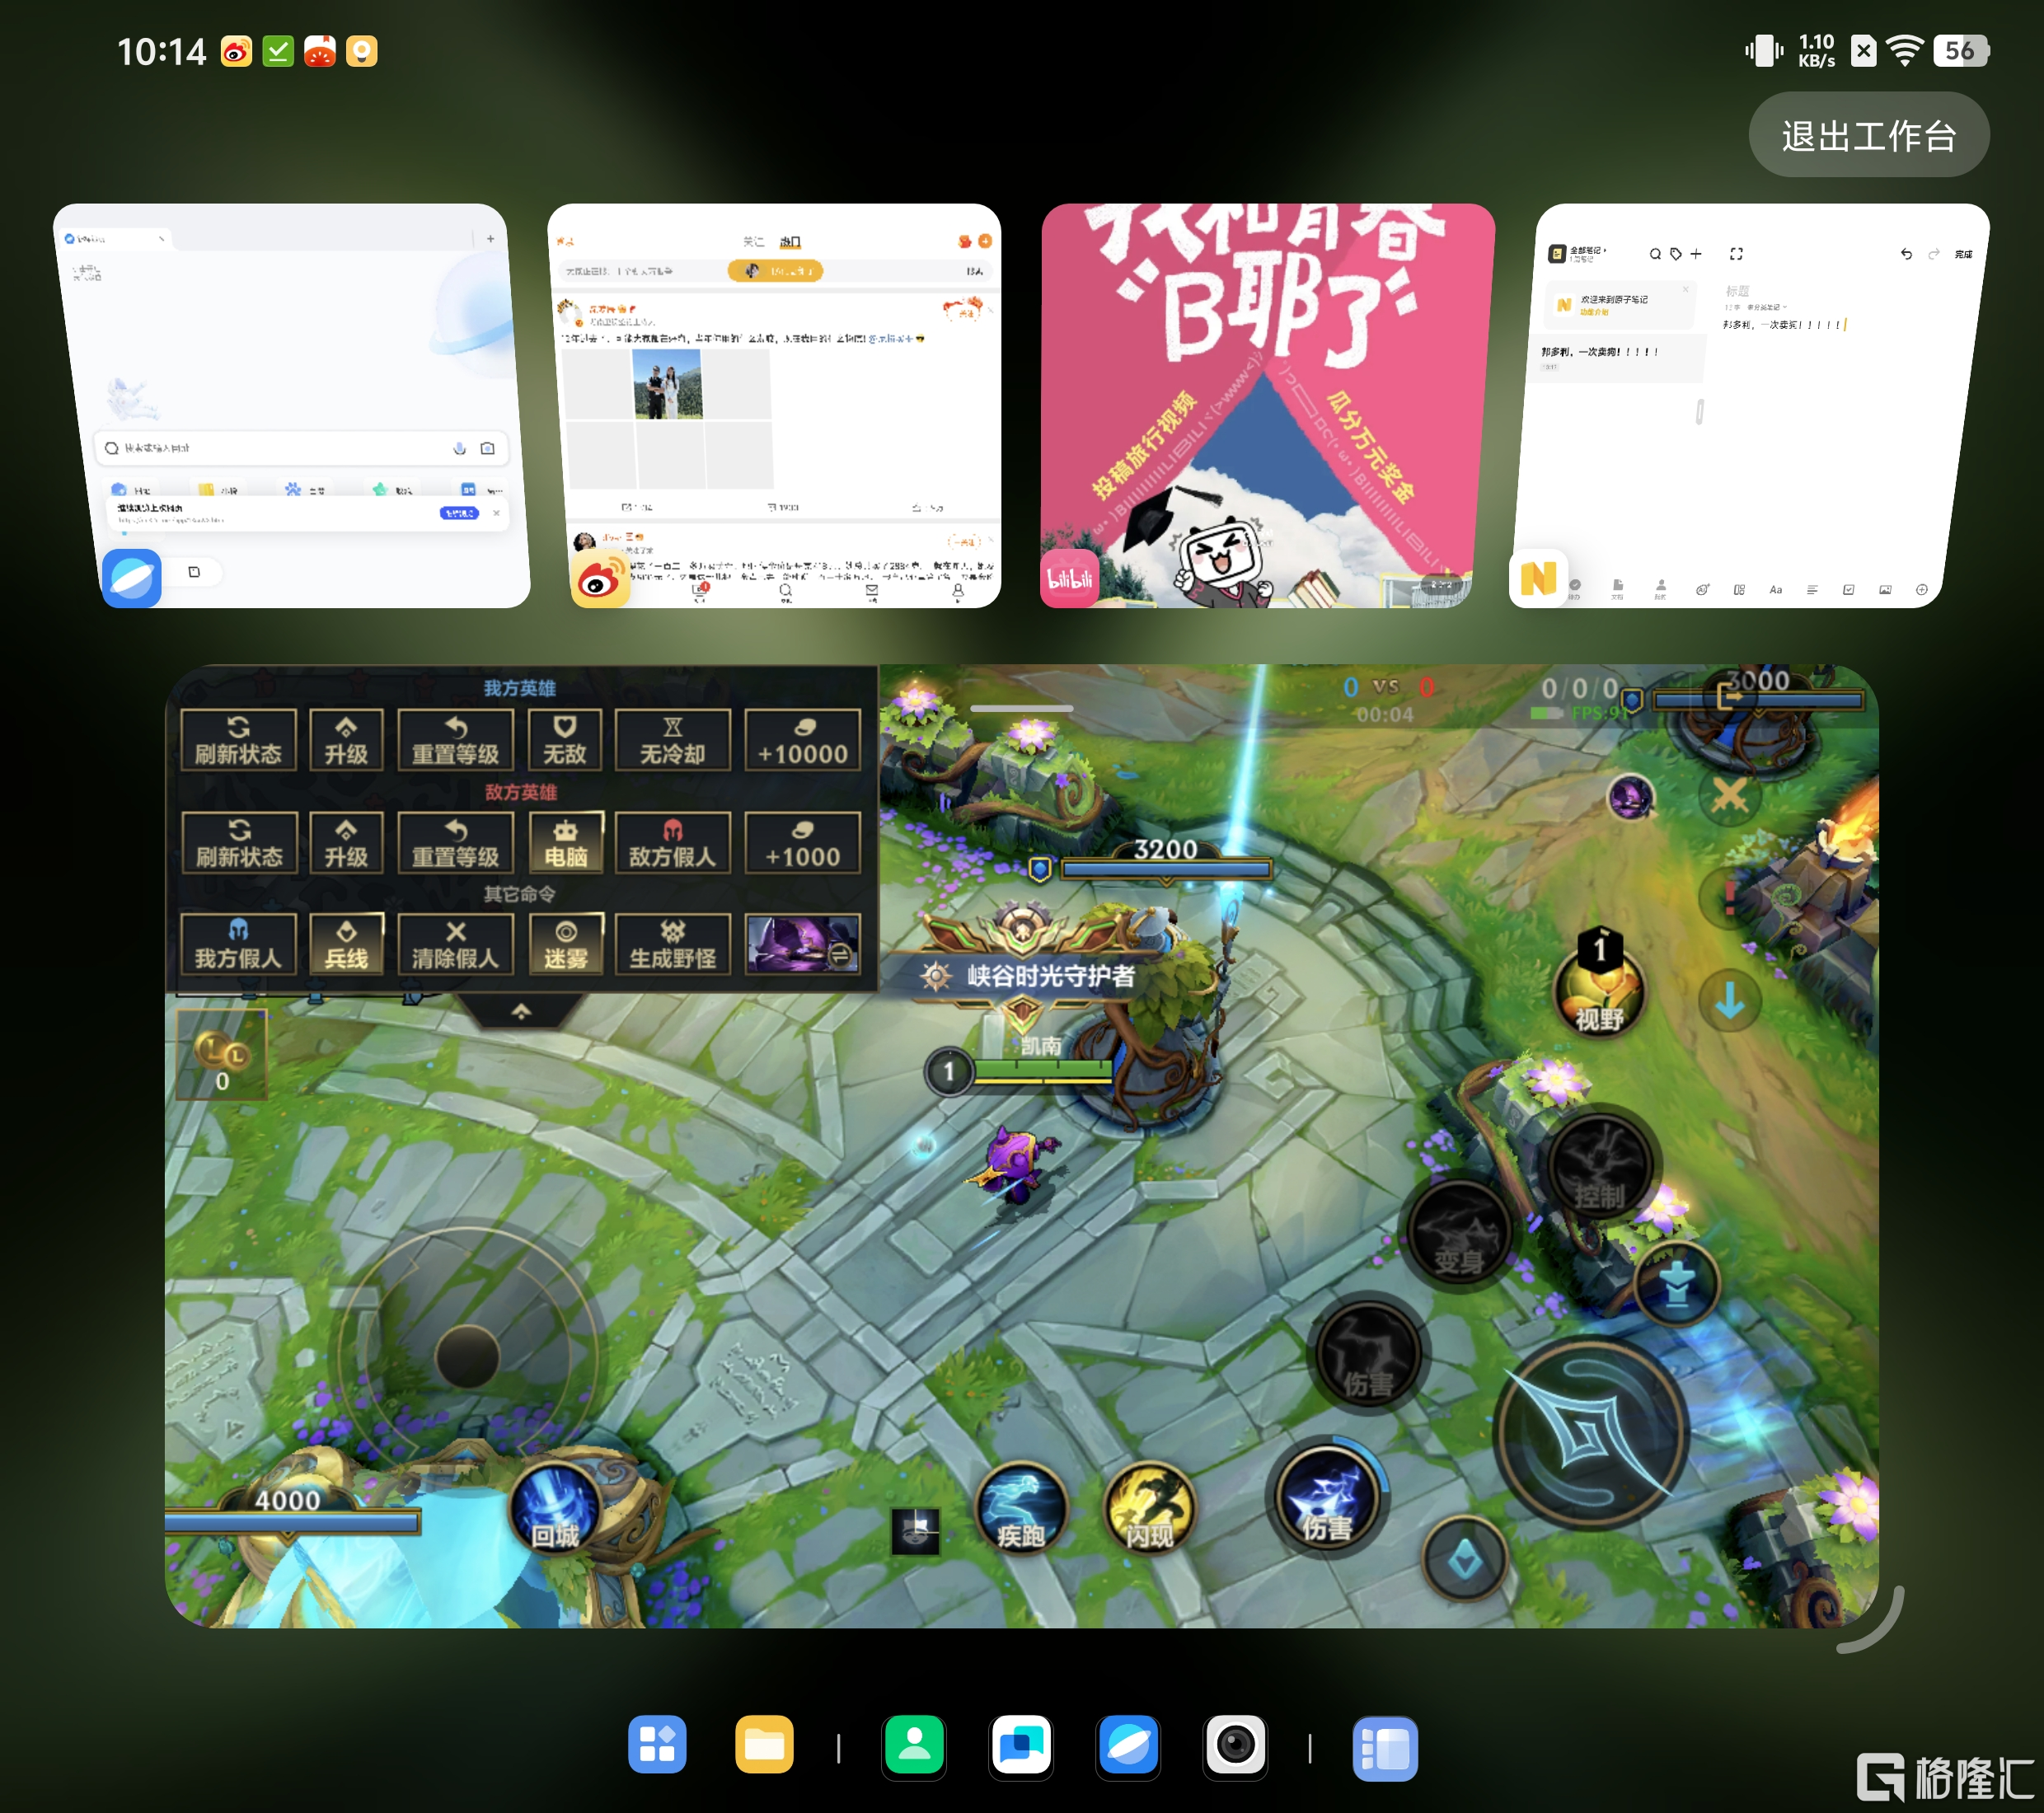
Task: Tap the blue down-arrow ping button
Action: tap(1729, 1000)
